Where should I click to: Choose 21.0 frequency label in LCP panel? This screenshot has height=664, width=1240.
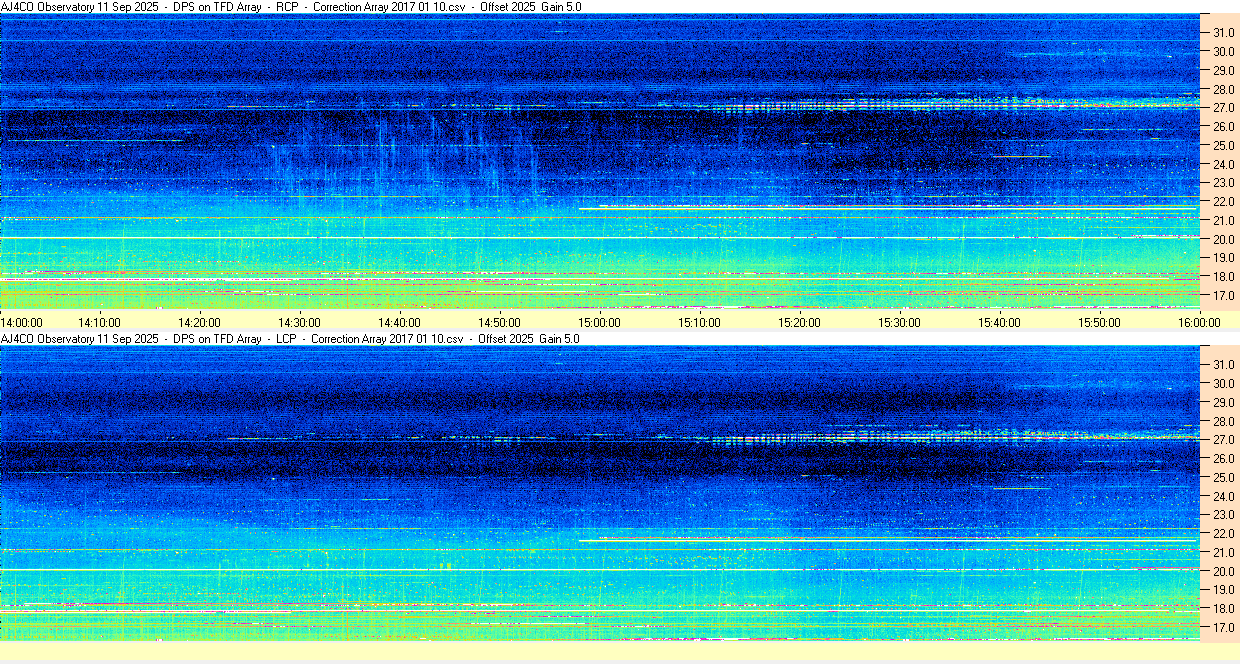1224,553
